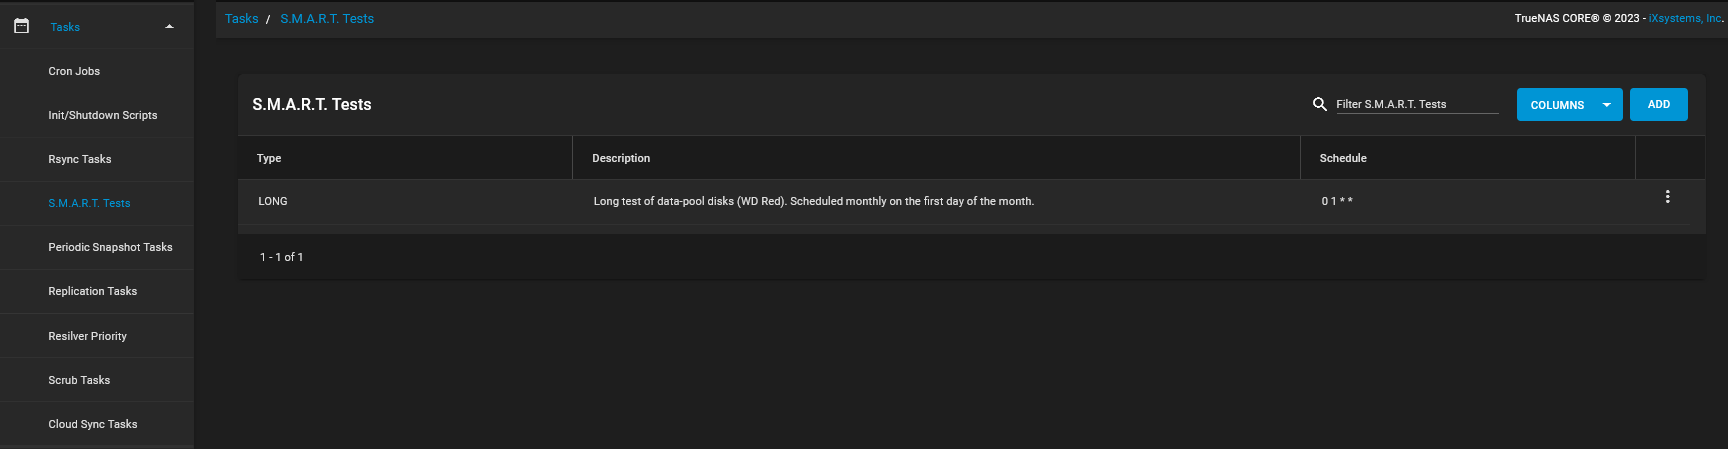Open the three-dot menu for LONG test

tap(1667, 197)
